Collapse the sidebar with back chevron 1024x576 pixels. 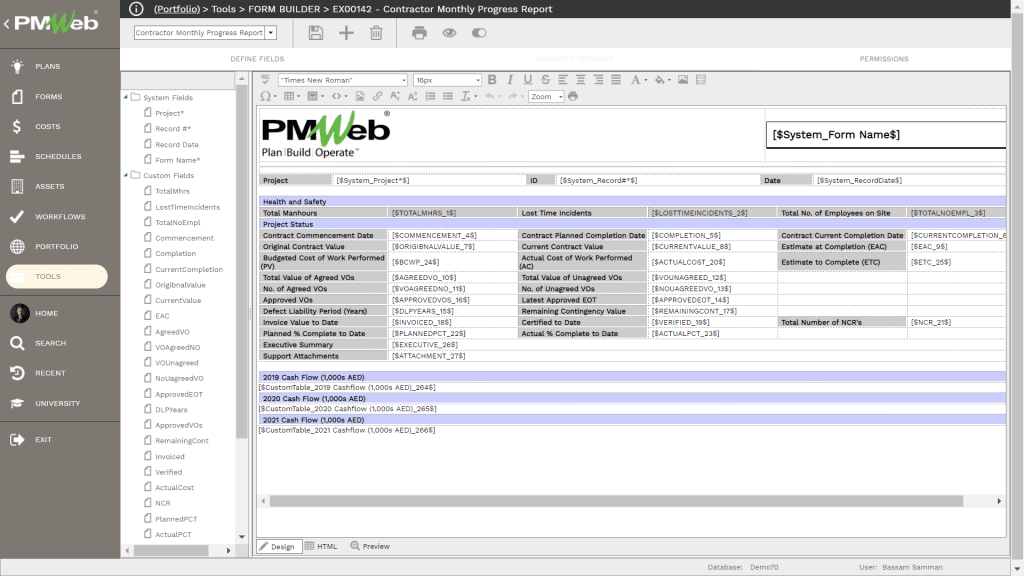[7, 24]
